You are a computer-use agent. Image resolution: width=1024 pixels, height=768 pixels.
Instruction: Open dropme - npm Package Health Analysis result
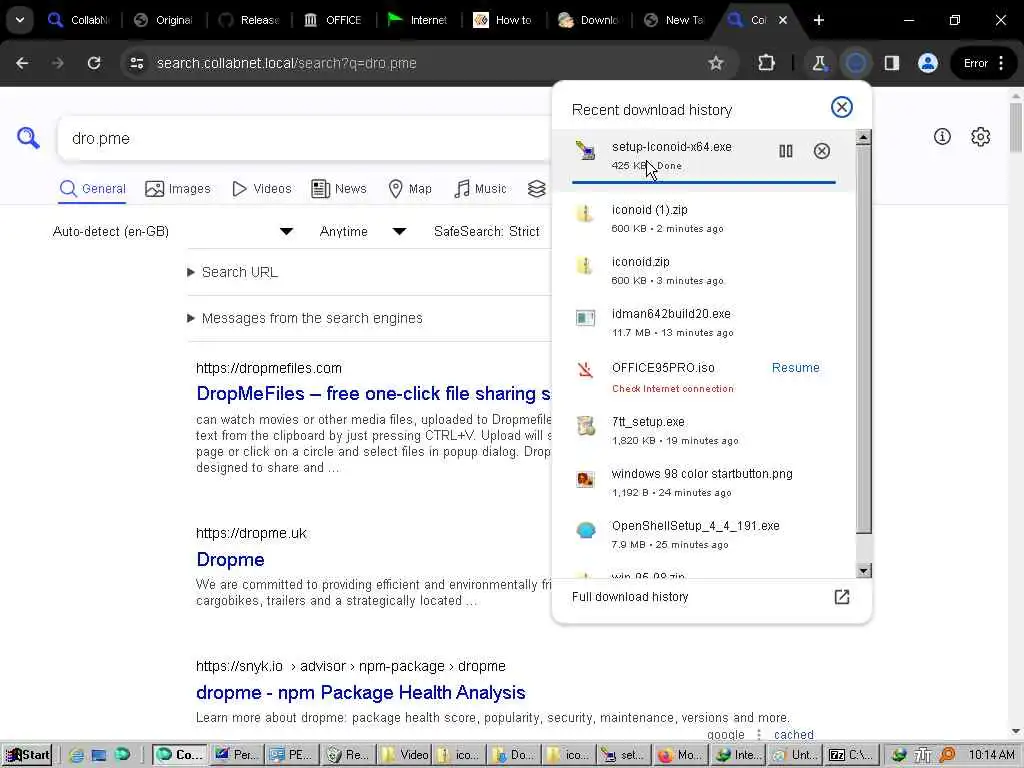tap(360, 692)
